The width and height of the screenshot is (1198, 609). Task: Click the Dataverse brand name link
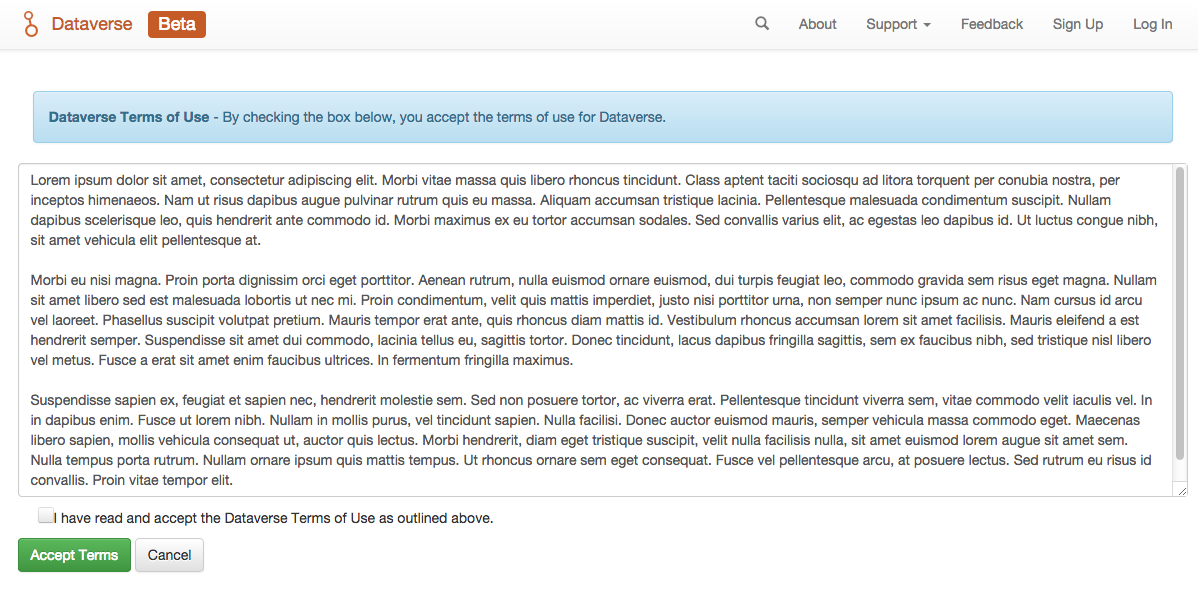click(x=92, y=24)
